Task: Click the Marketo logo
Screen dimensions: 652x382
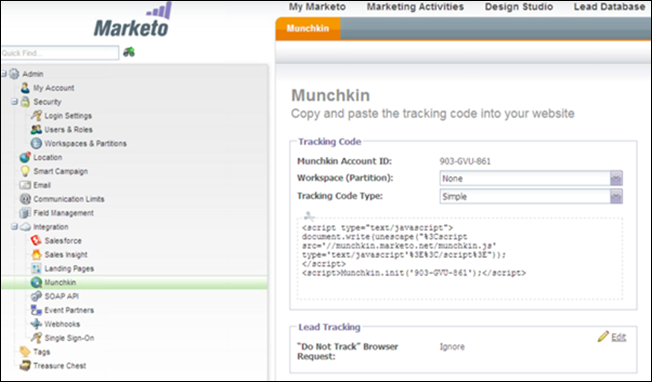Action: tap(132, 20)
